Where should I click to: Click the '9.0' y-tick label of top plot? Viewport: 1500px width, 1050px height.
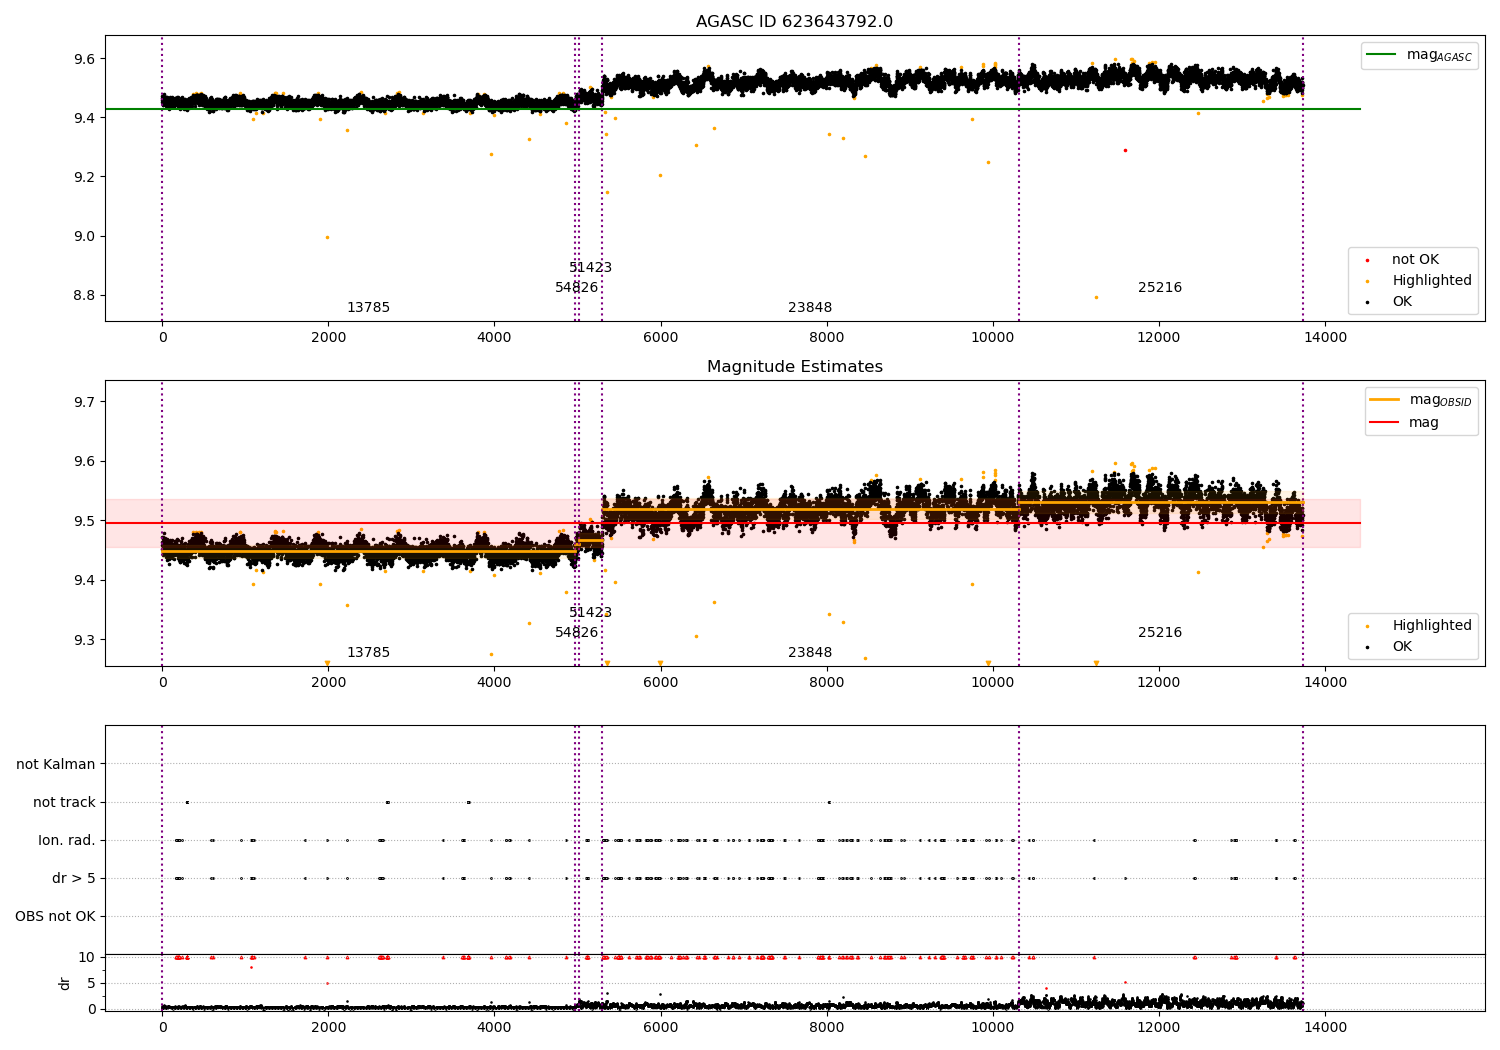84,237
